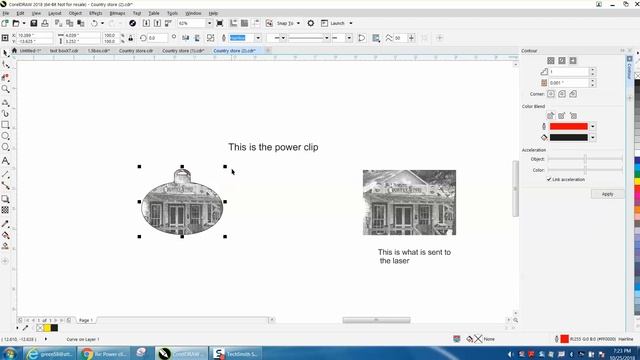Open the contour fill color dropdown
640x360 pixels.
pyautogui.click(x=593, y=138)
